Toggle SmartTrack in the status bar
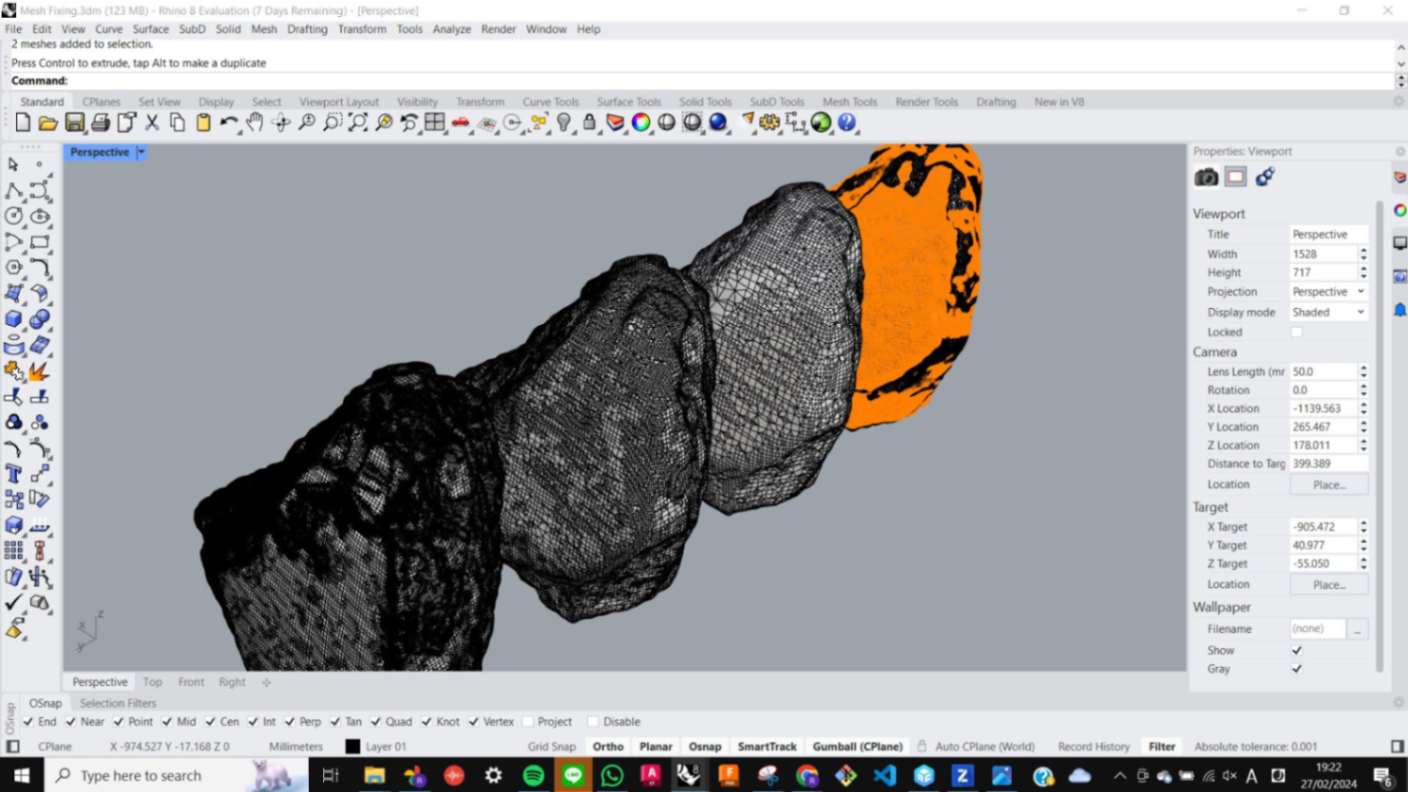The height and width of the screenshot is (792, 1408). (x=767, y=747)
